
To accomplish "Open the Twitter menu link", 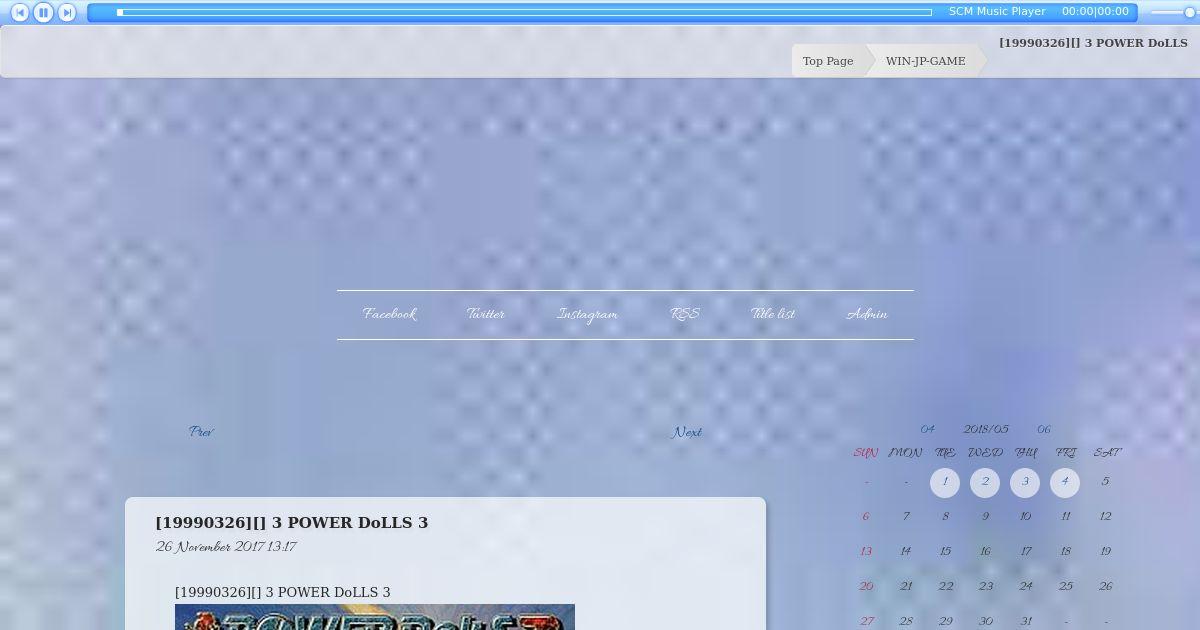I will pyautogui.click(x=486, y=314).
